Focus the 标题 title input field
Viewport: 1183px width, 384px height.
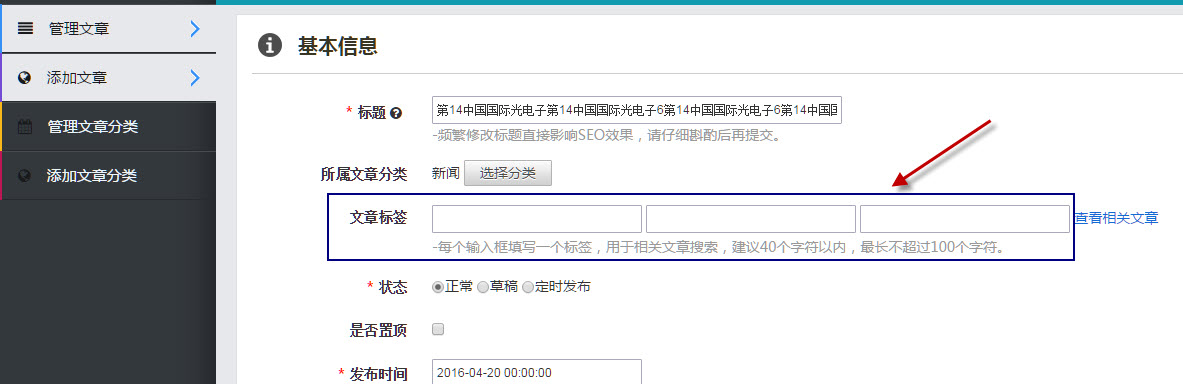point(637,110)
